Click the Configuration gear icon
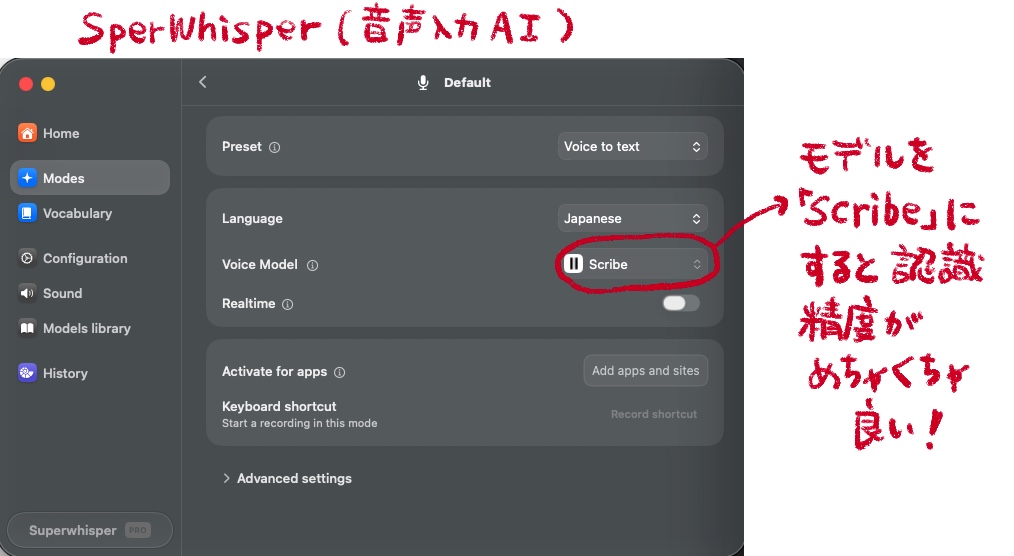Screen dimensions: 1014x556 27,258
